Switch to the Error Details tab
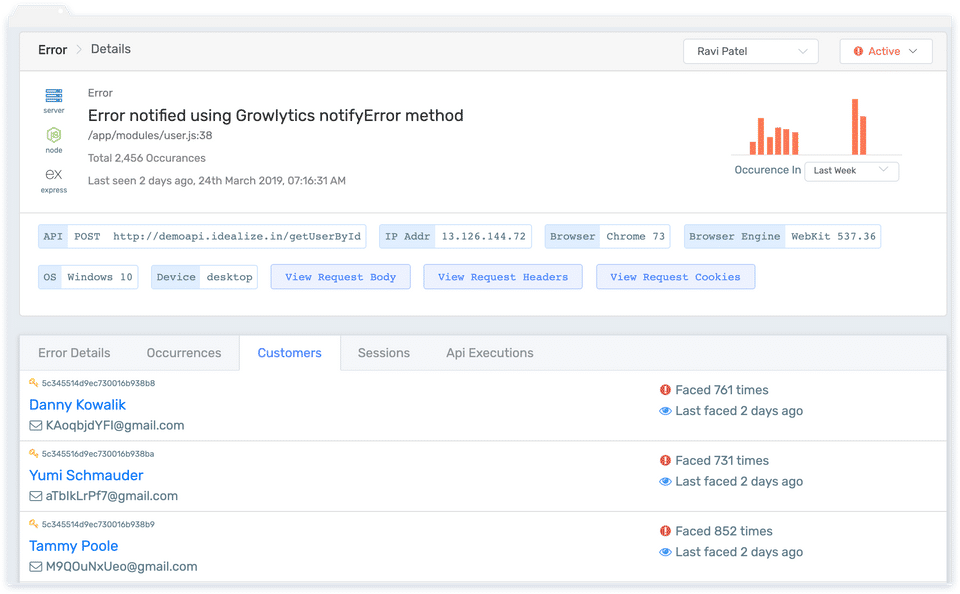 click(74, 353)
